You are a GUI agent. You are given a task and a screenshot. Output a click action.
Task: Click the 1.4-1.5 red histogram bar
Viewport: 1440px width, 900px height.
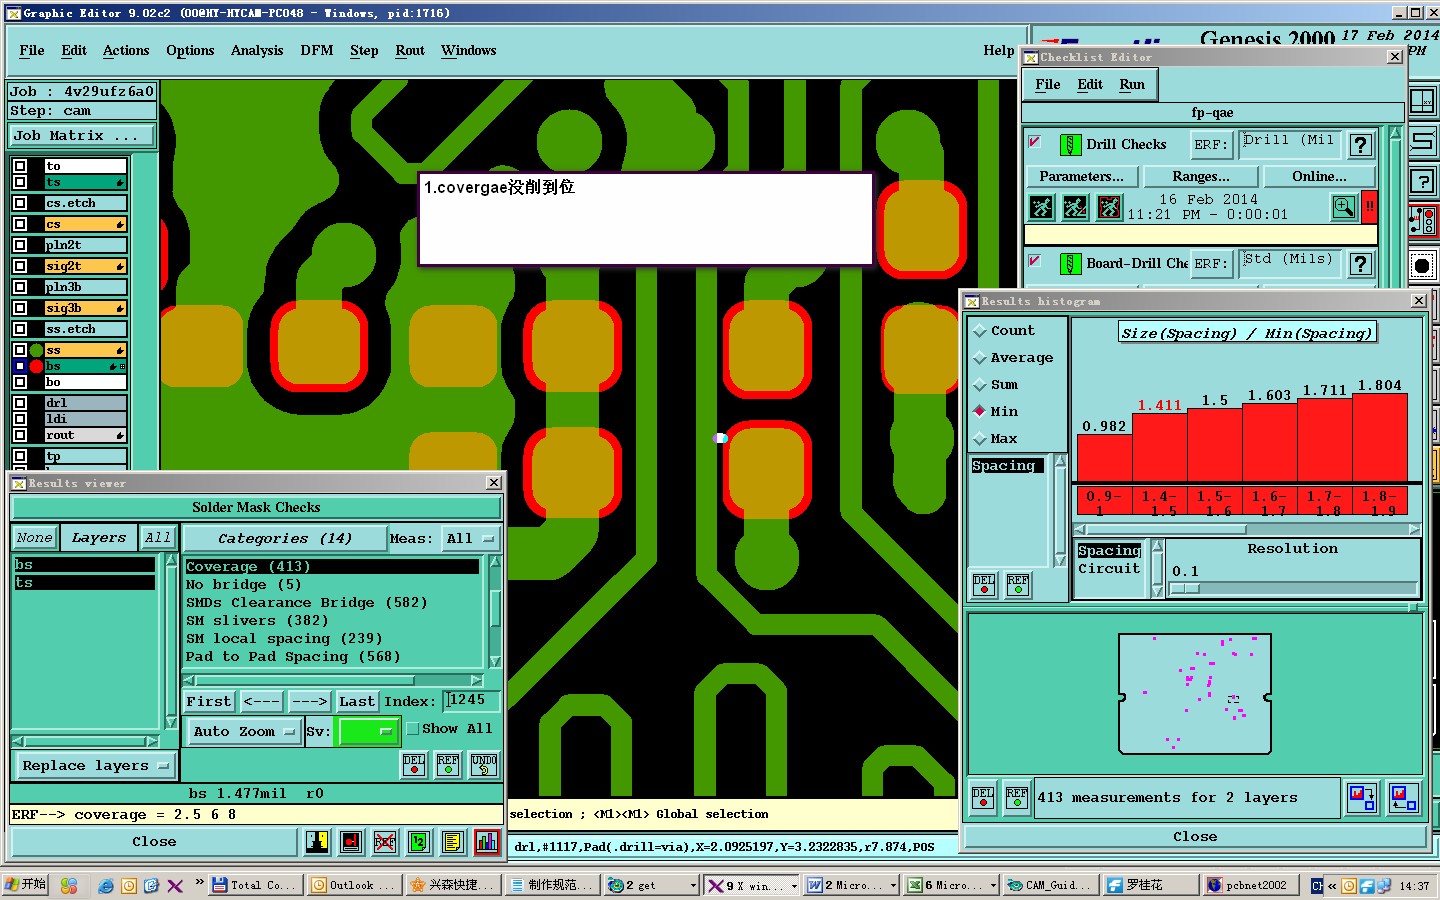click(1160, 447)
